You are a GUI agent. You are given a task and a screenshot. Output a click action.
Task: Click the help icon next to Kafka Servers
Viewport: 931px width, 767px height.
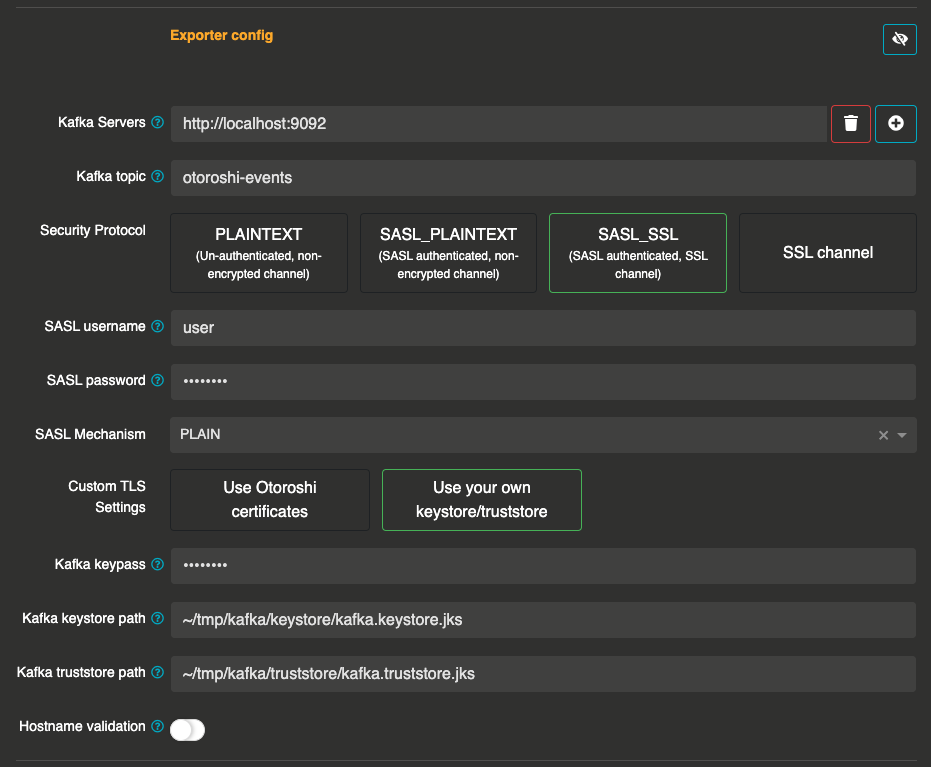pyautogui.click(x=157, y=123)
